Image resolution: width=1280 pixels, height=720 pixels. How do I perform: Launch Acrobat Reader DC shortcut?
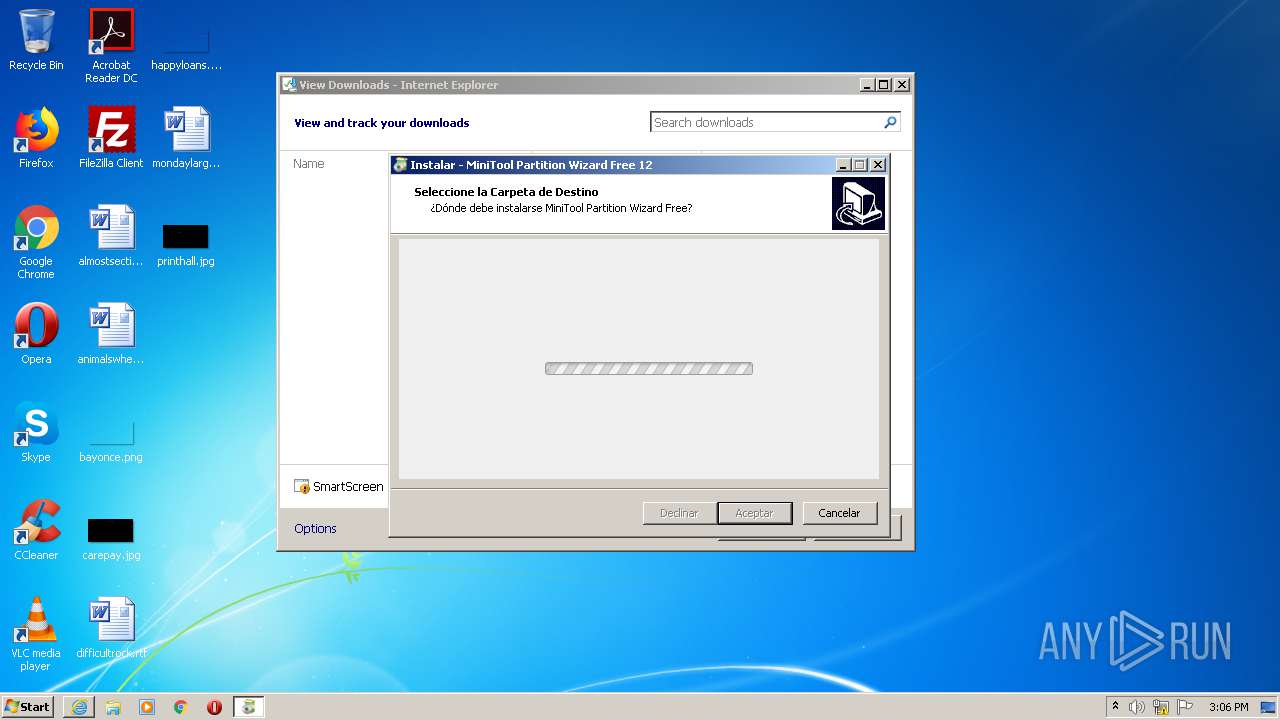click(111, 45)
